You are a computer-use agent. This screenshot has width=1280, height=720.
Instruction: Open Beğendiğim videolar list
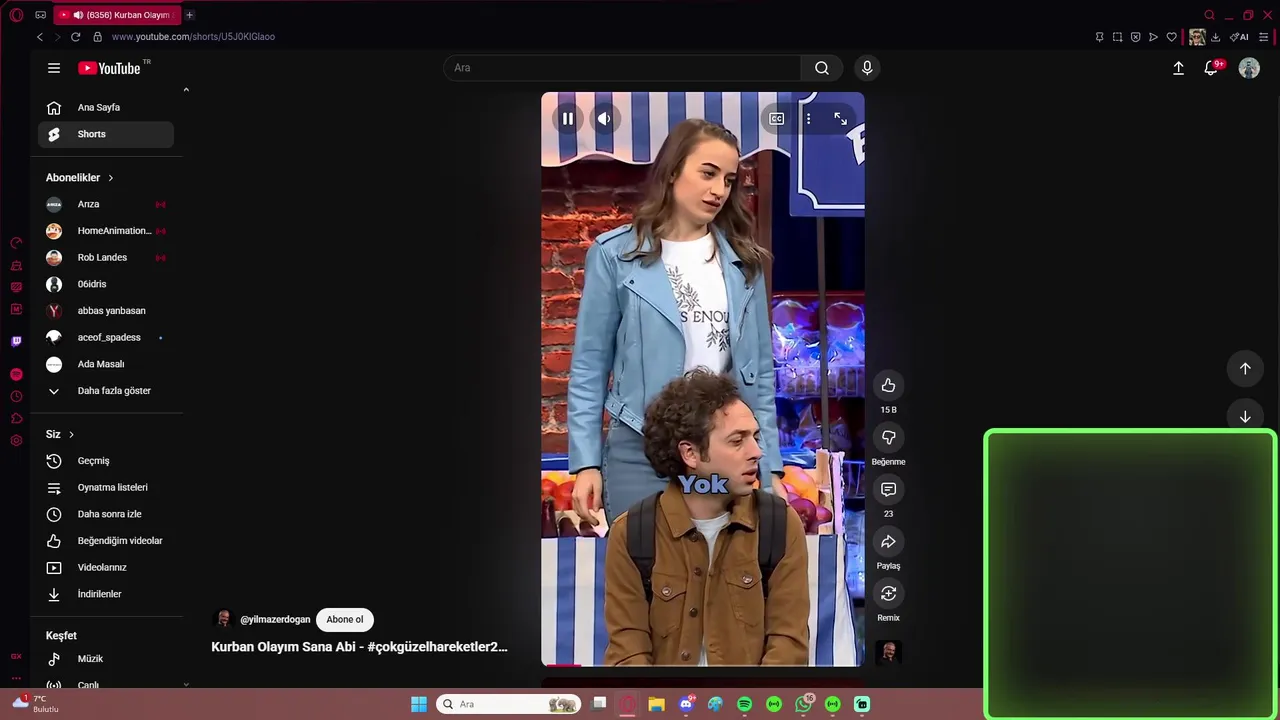click(106, 541)
